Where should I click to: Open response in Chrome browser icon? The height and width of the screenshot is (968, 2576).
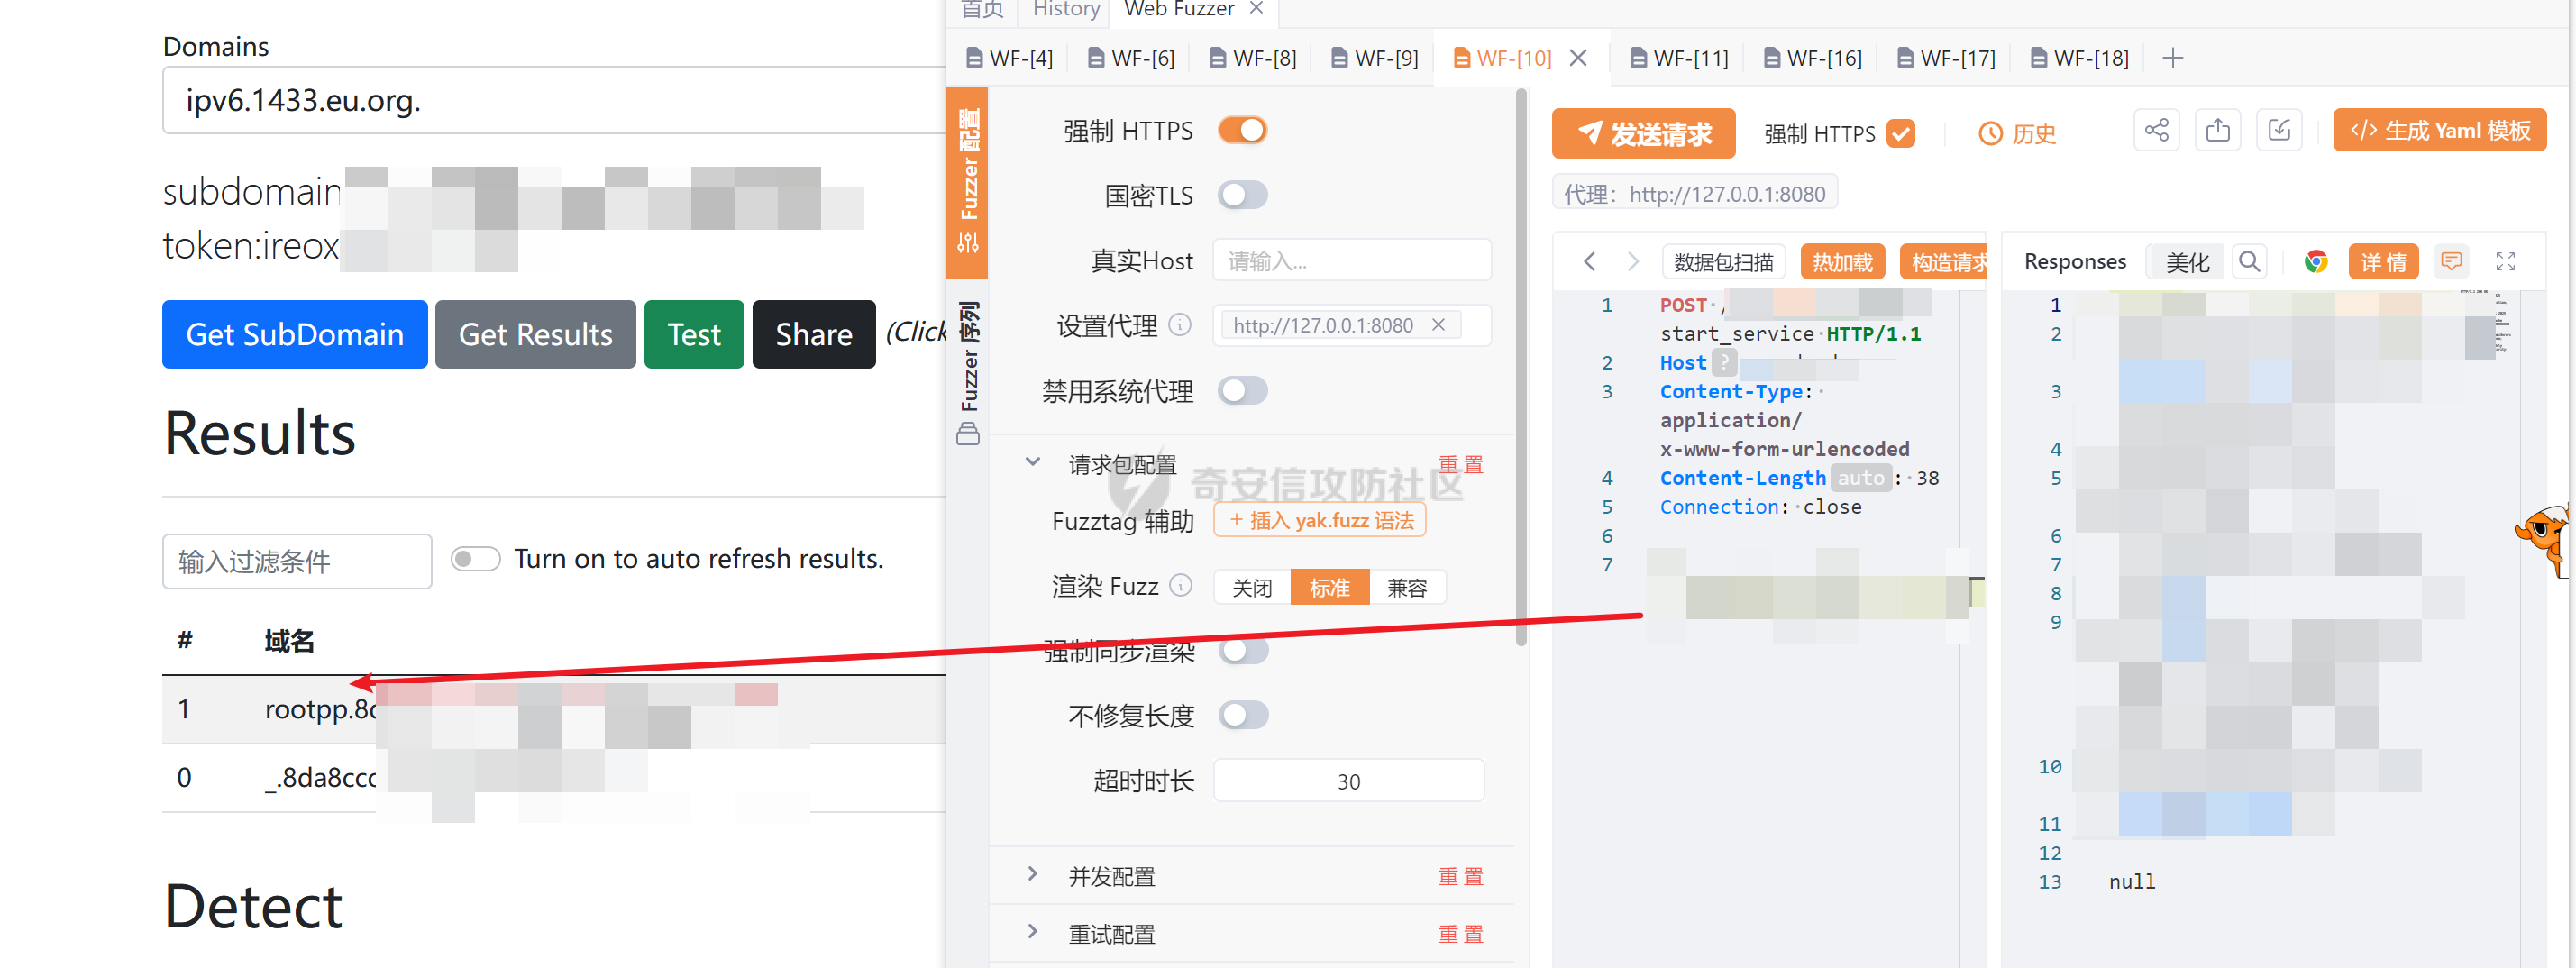2316,262
